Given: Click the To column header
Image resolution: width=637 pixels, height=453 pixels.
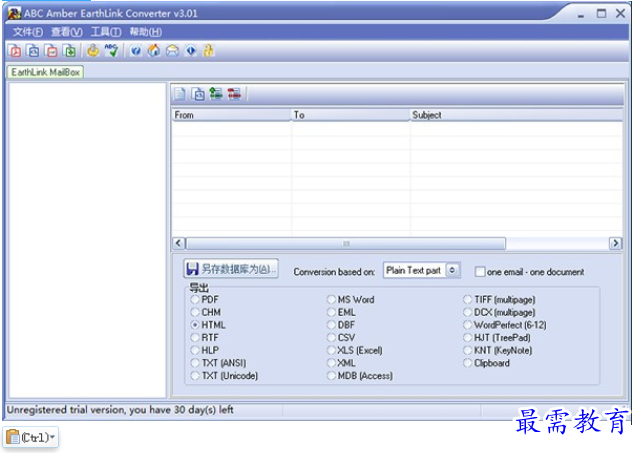Looking at the screenshot, I should pyautogui.click(x=351, y=115).
